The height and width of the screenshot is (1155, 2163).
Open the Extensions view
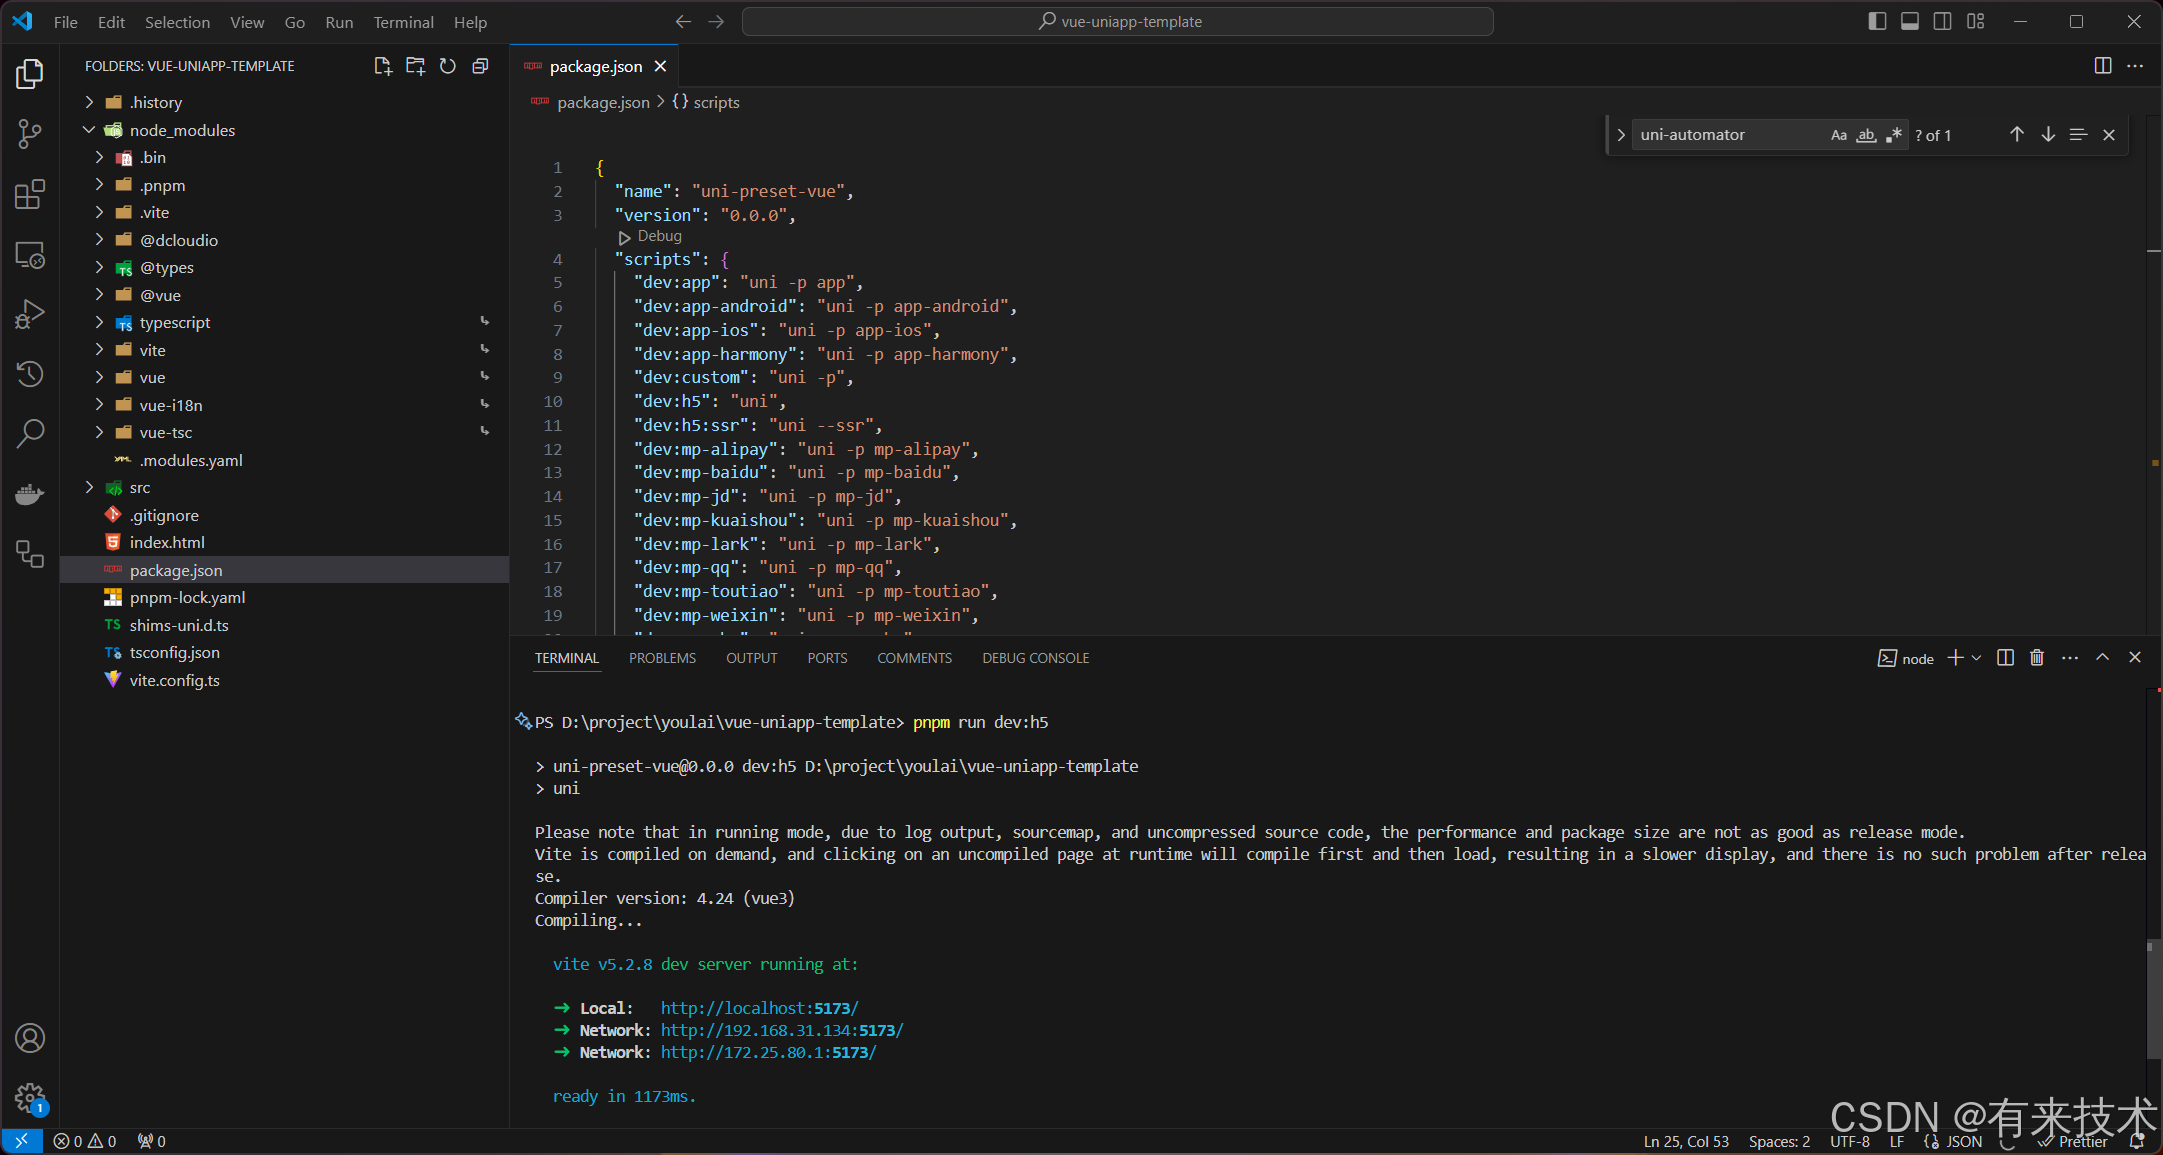click(30, 194)
